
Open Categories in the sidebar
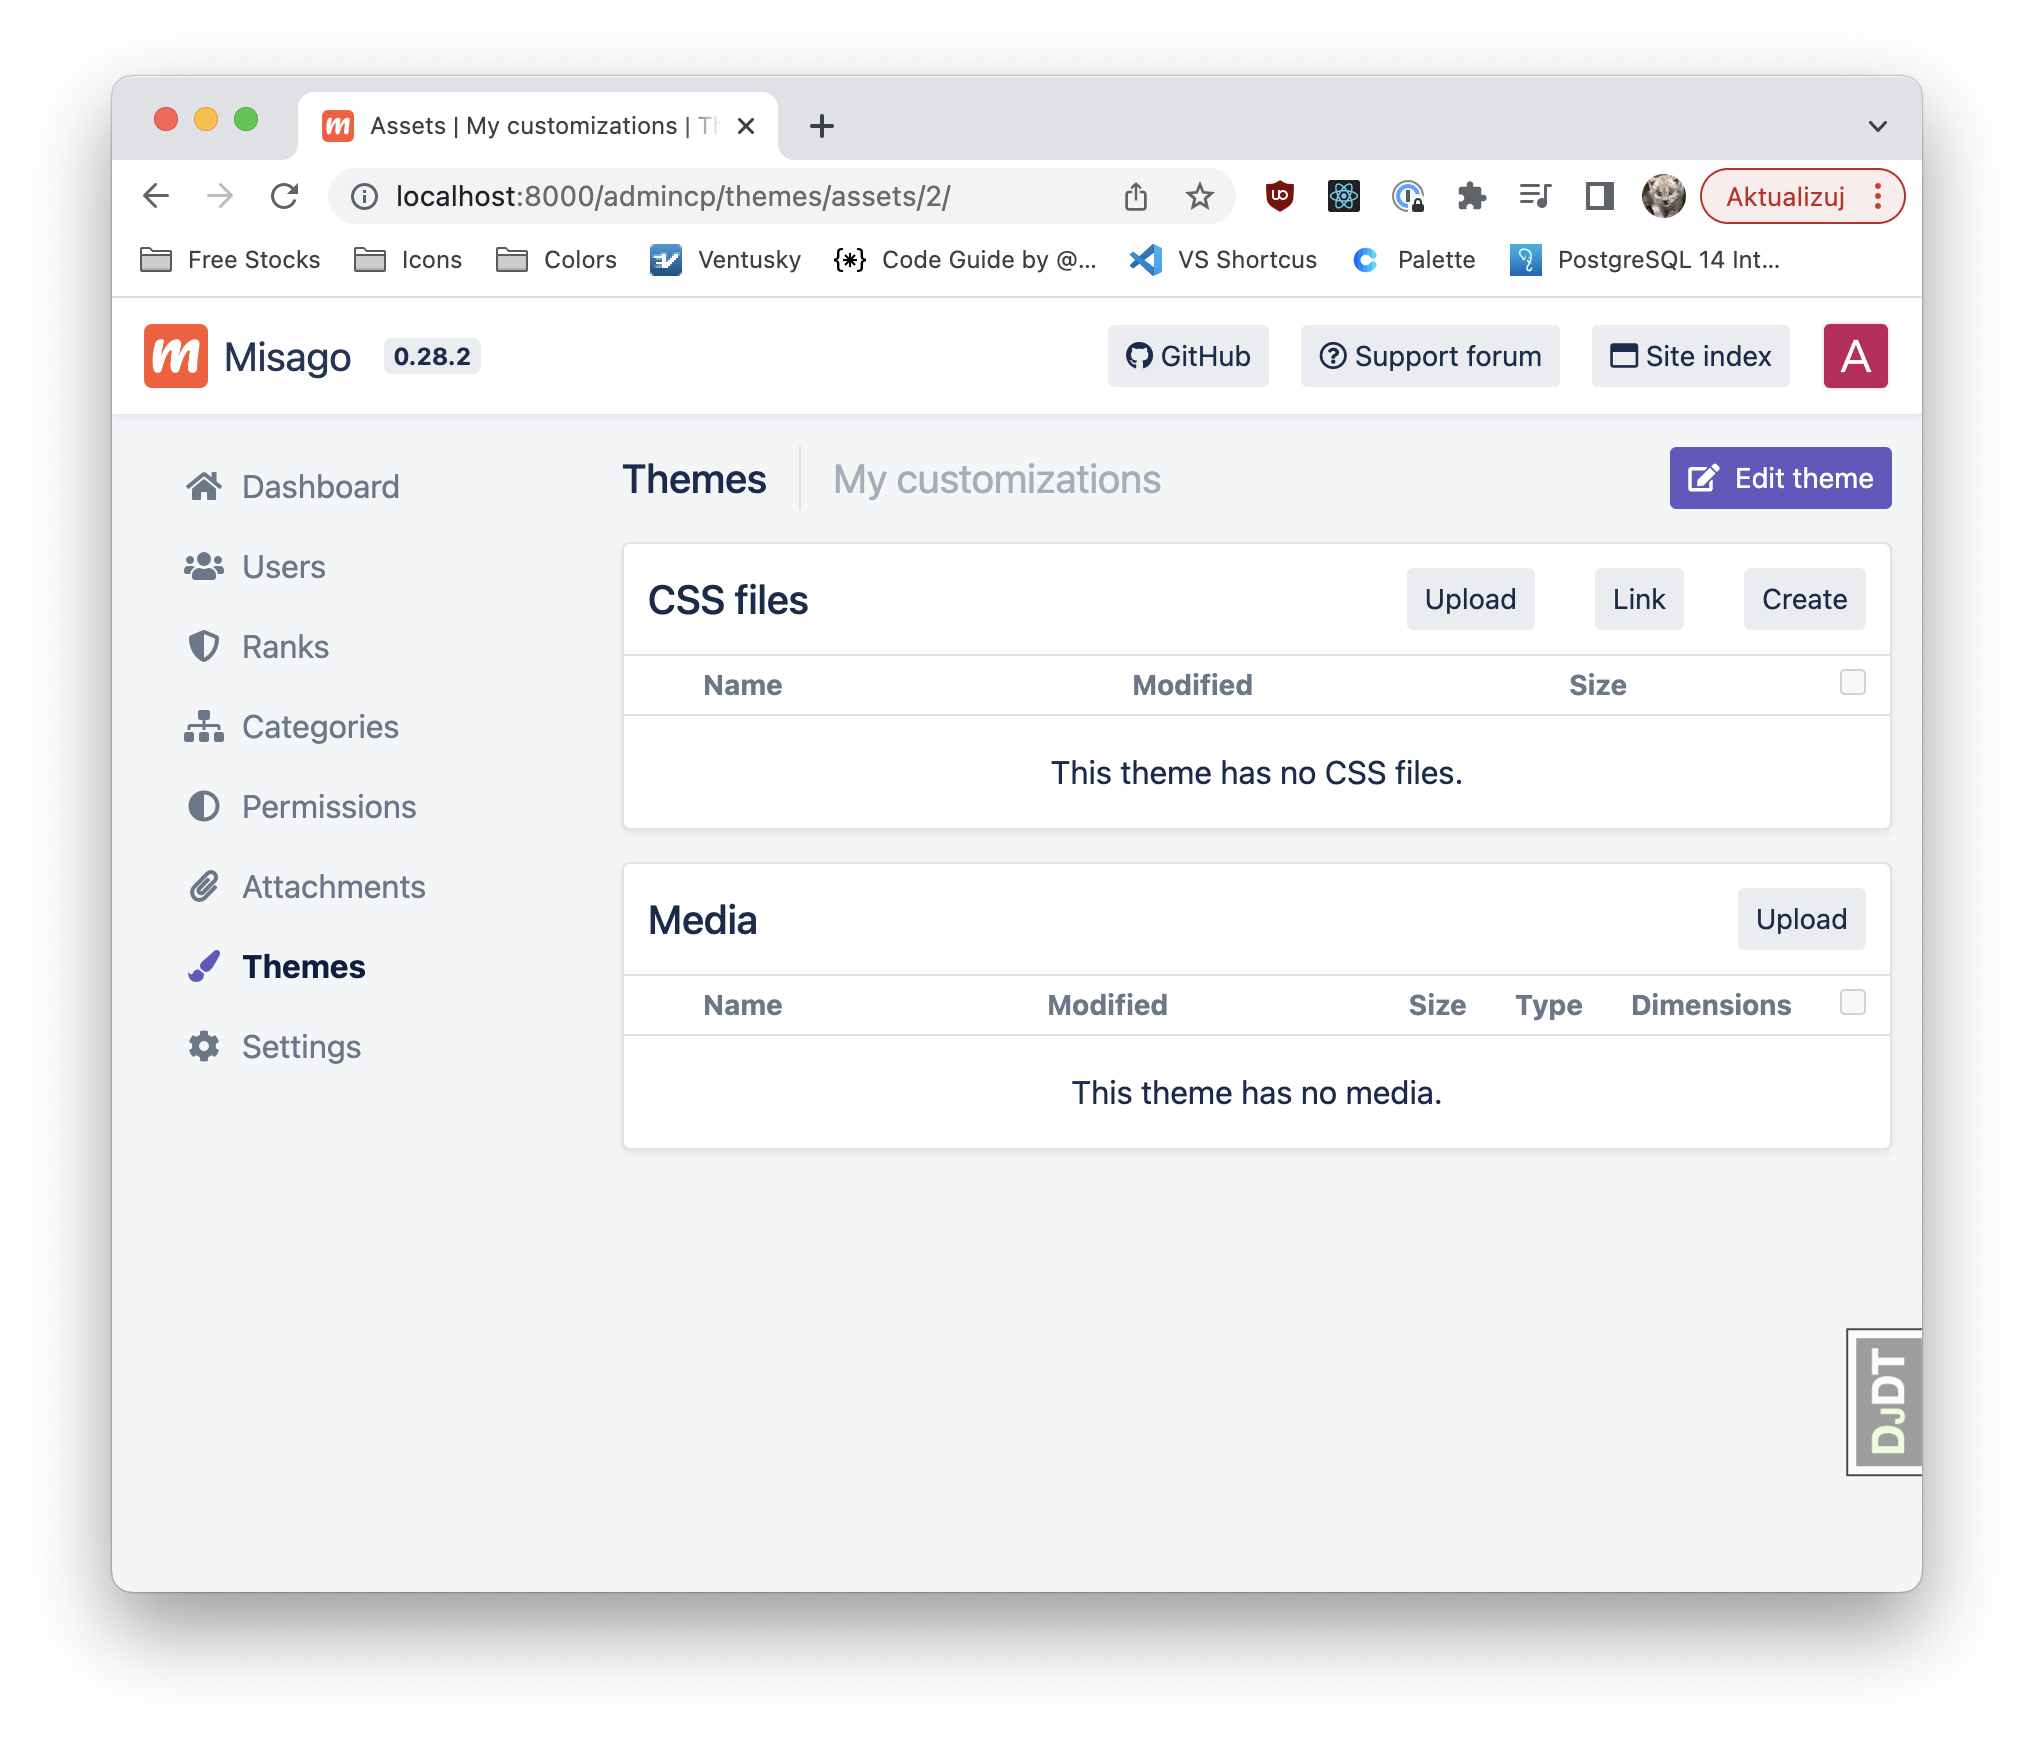point(319,727)
